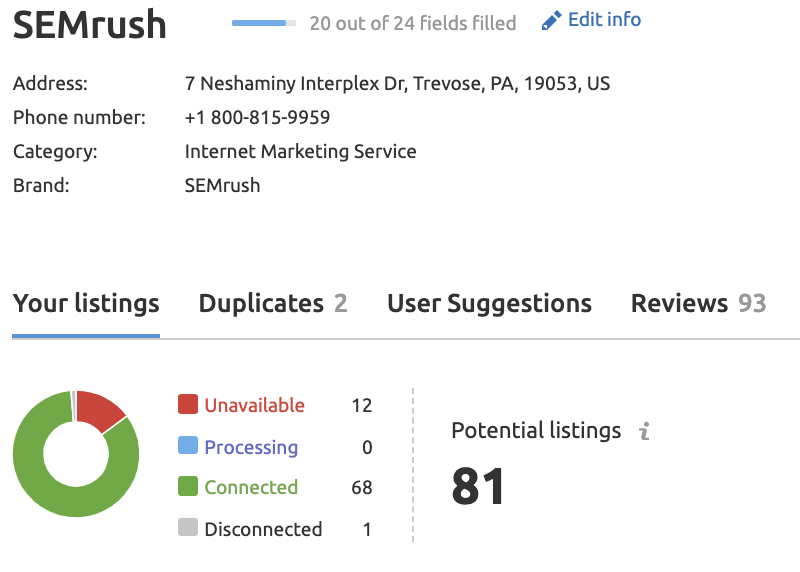Select the Connected legend label
Screen dimensions: 800x572
tap(251, 488)
